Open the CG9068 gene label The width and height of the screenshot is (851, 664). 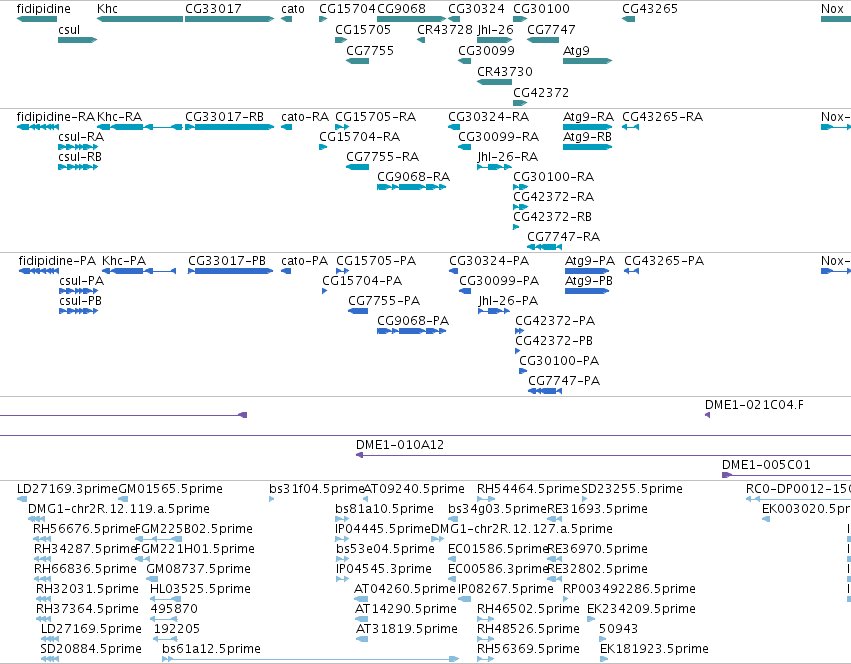[x=402, y=9]
